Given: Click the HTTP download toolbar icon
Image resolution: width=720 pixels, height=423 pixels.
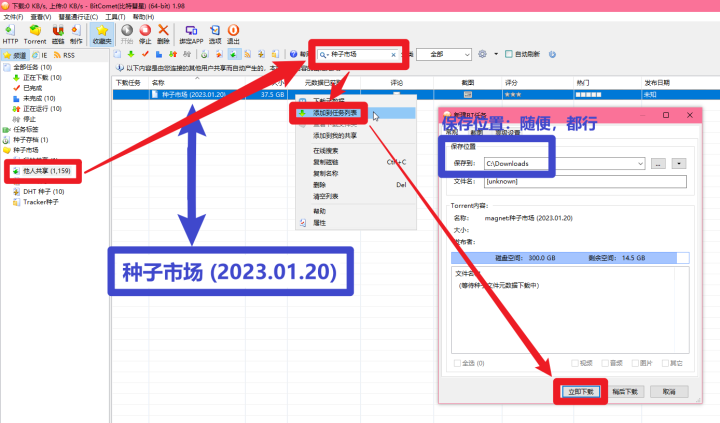Looking at the screenshot, I should point(10,34).
